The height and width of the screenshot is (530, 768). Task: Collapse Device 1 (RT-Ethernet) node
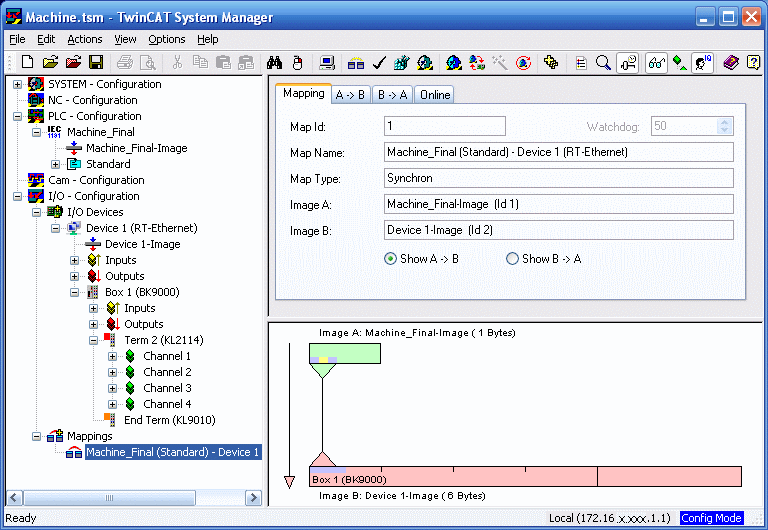[x=55, y=228]
